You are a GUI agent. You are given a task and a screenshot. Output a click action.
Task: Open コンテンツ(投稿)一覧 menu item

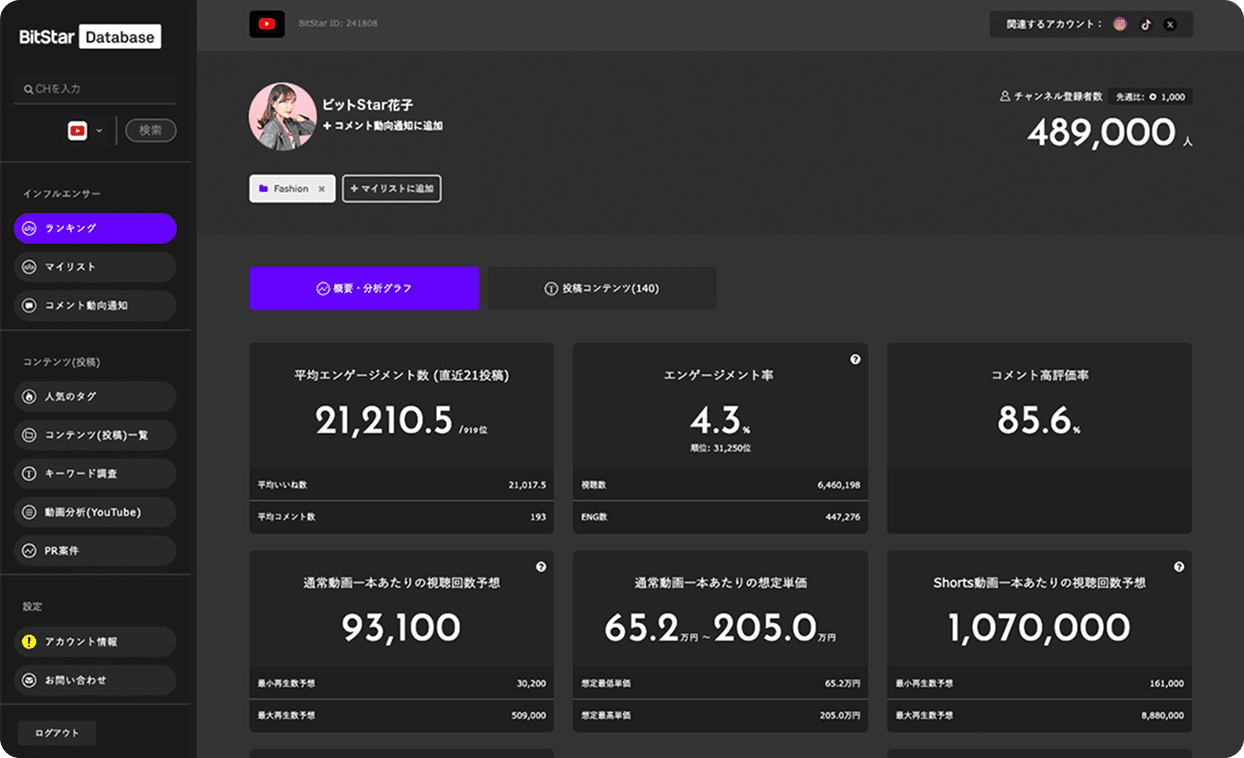95,435
